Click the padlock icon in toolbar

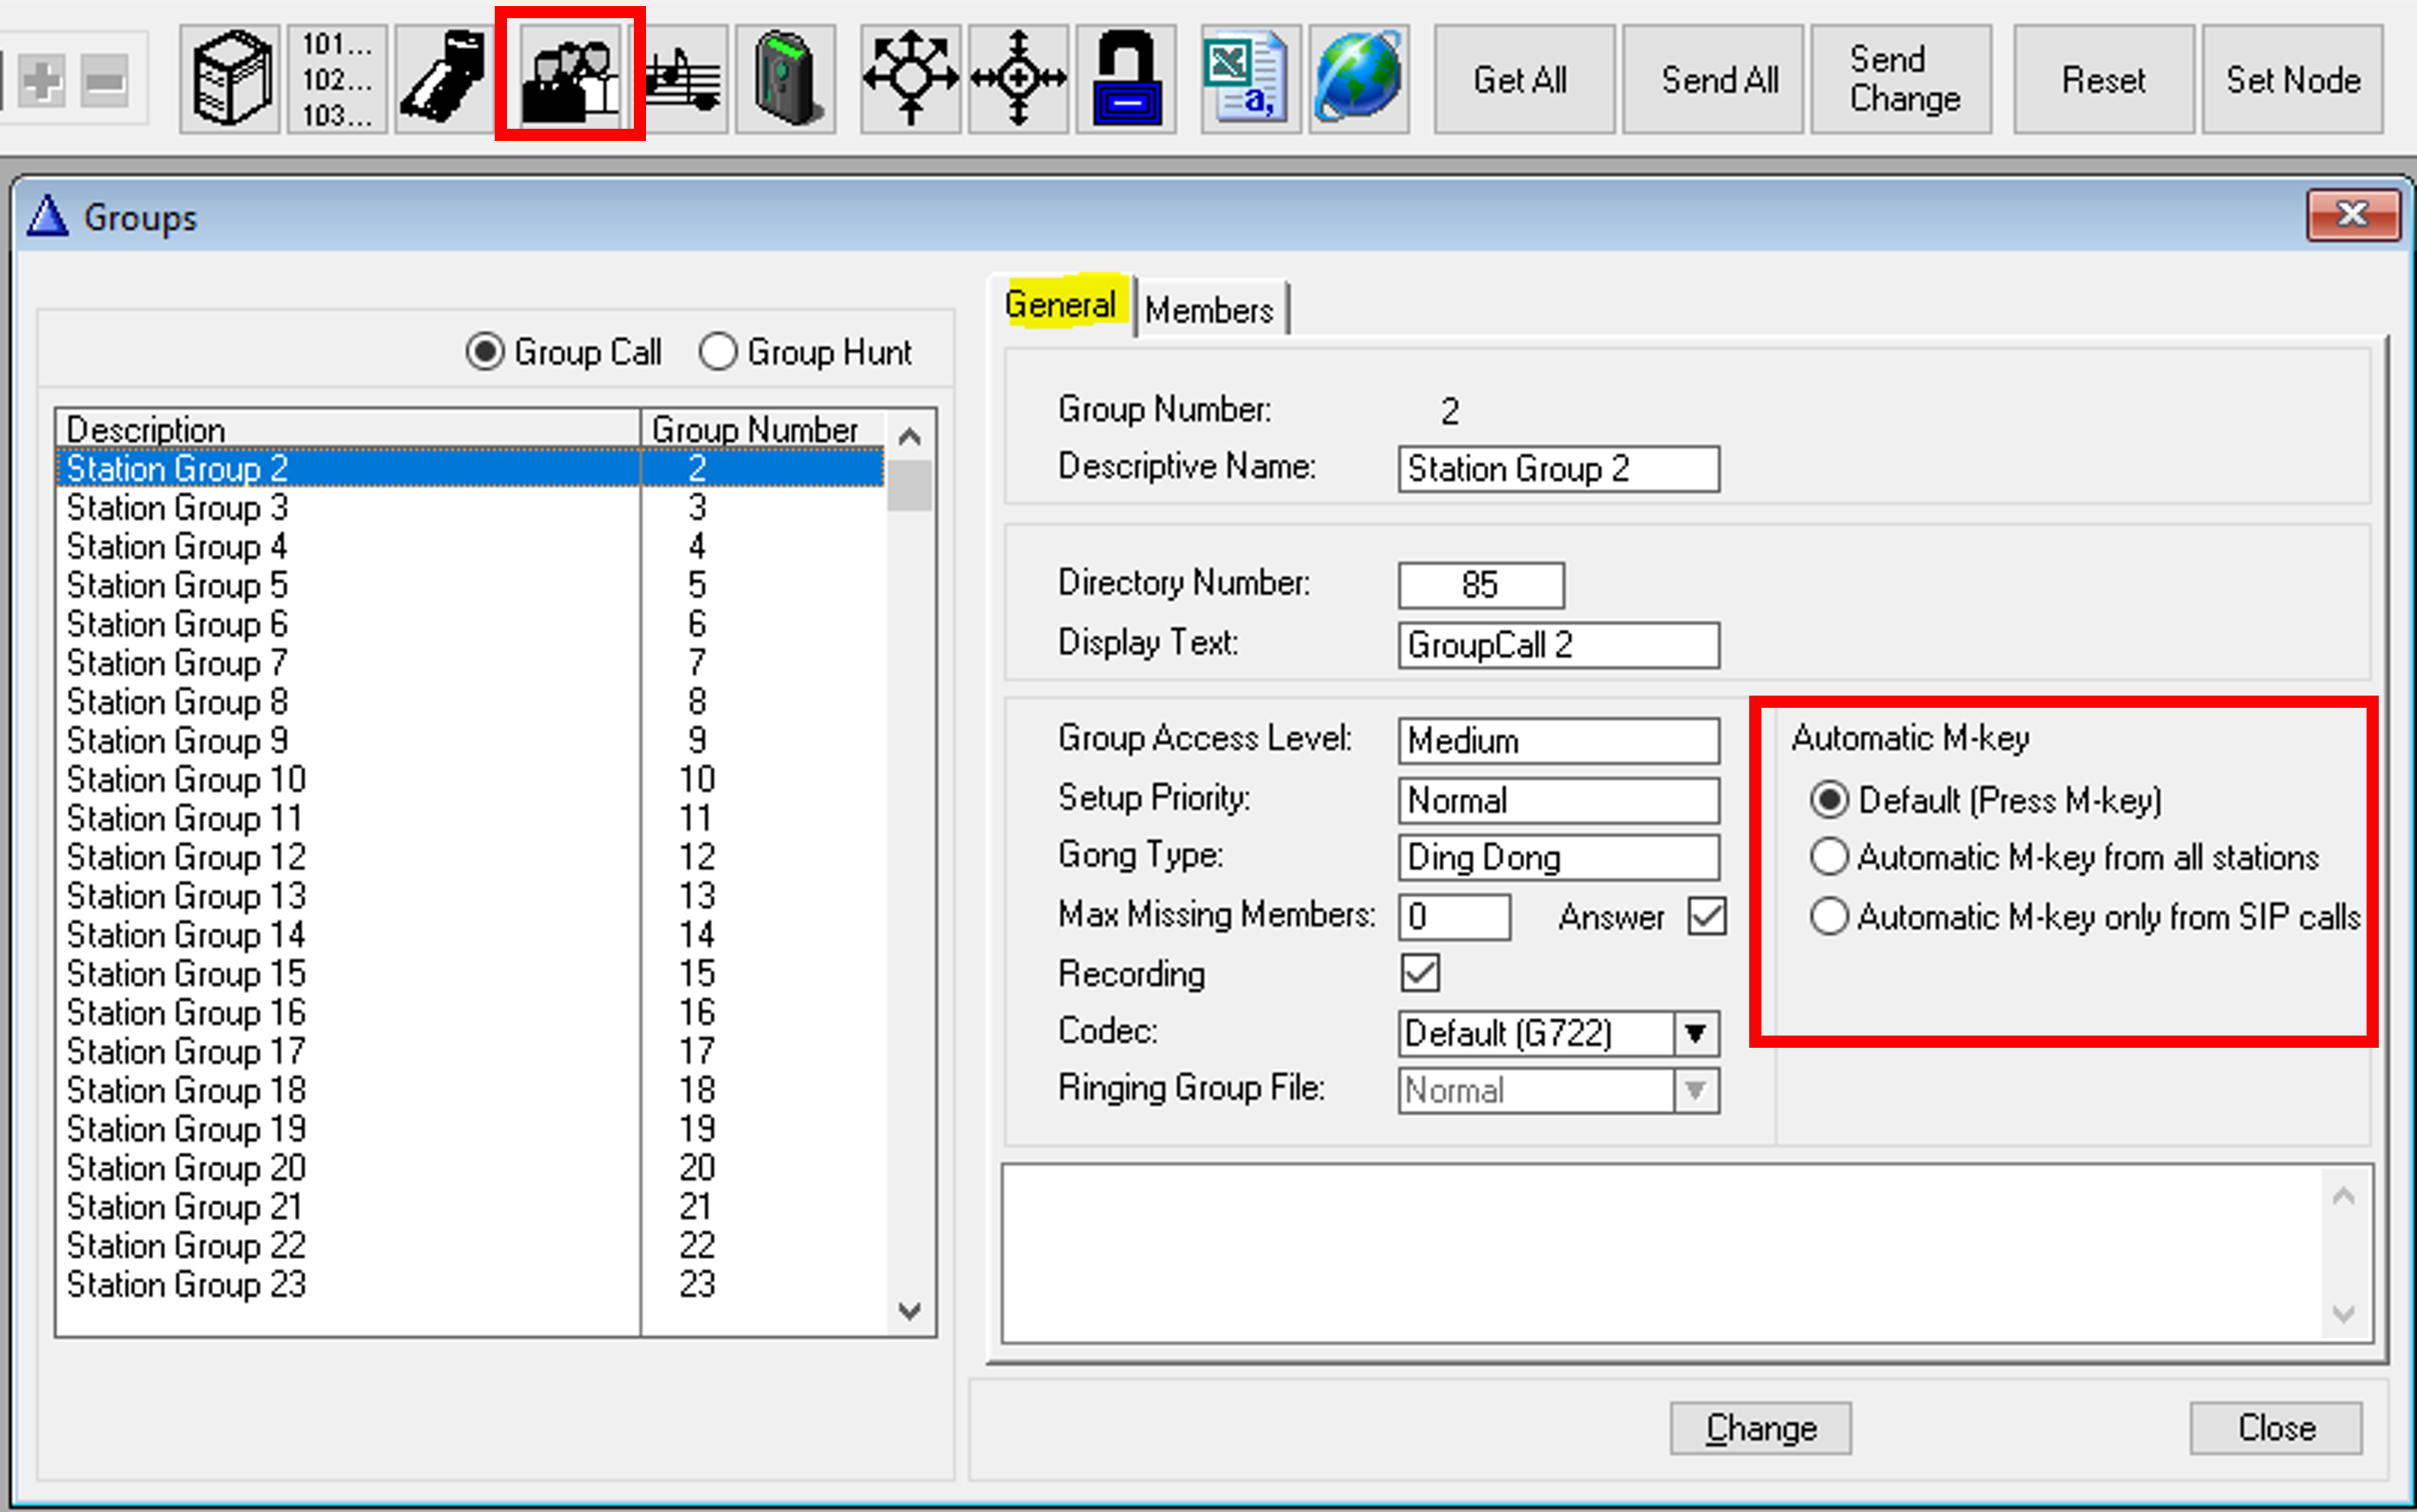coord(1126,79)
